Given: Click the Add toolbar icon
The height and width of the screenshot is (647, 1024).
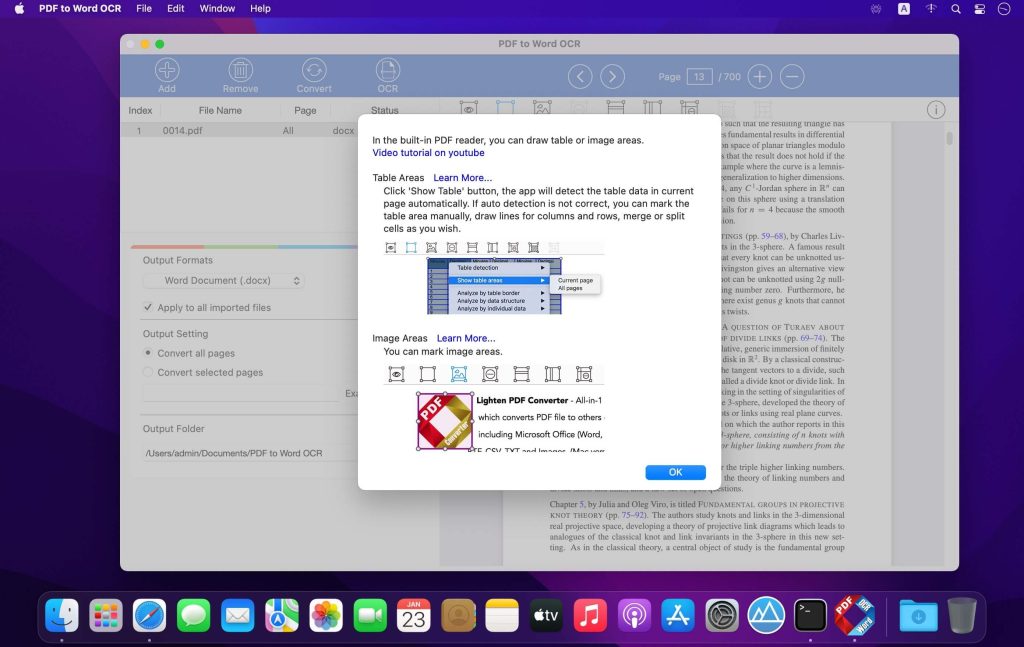Looking at the screenshot, I should point(166,72).
